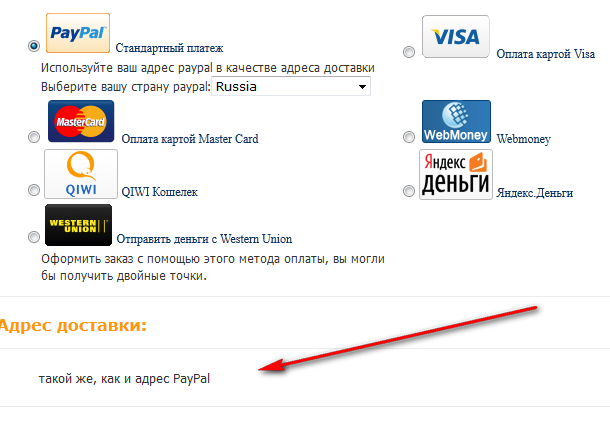Image resolution: width=610 pixels, height=443 pixels.
Task: Choose the Western Union radio button
Action: [x=34, y=237]
